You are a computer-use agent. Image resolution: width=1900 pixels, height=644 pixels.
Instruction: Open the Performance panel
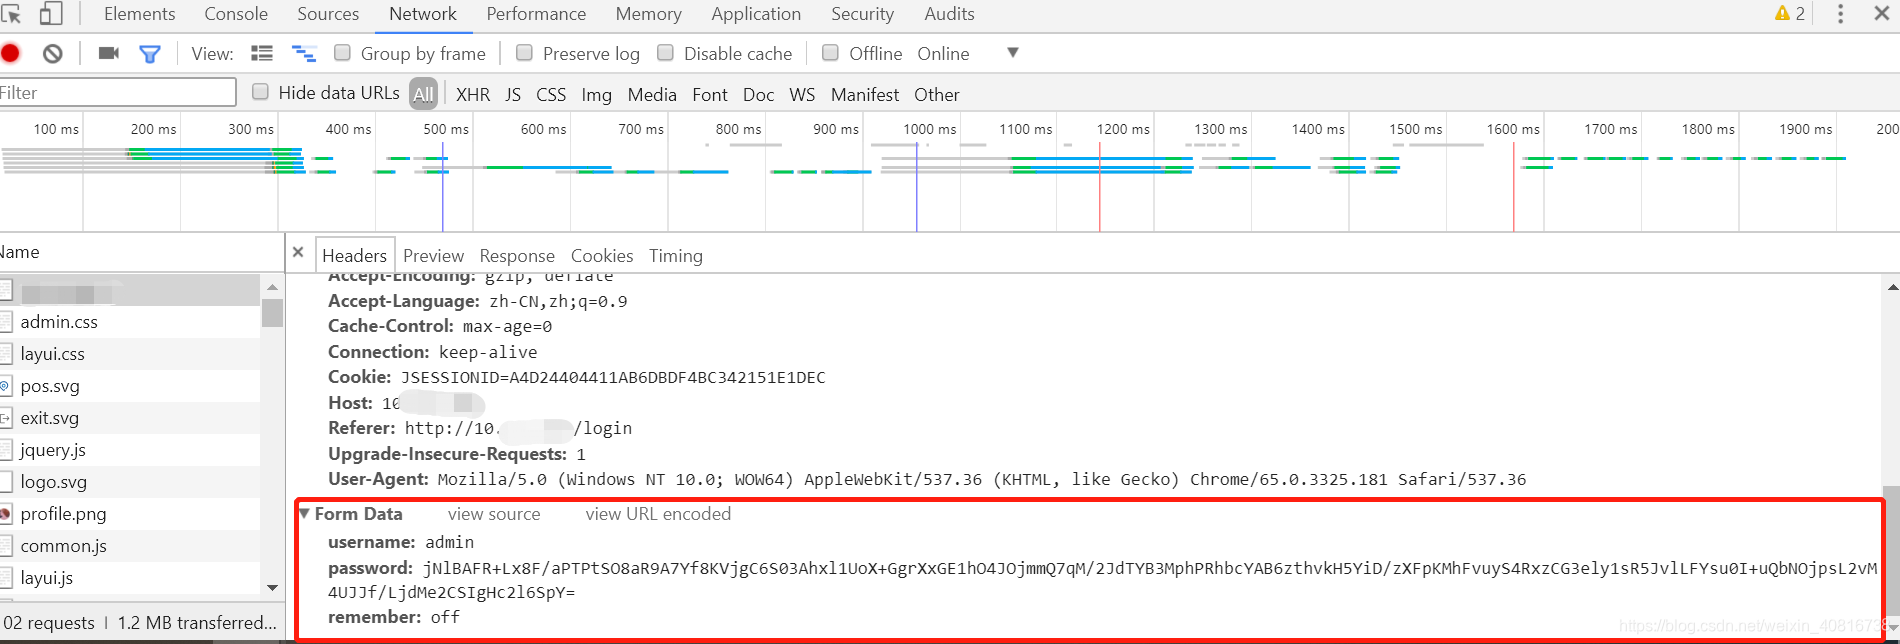537,14
